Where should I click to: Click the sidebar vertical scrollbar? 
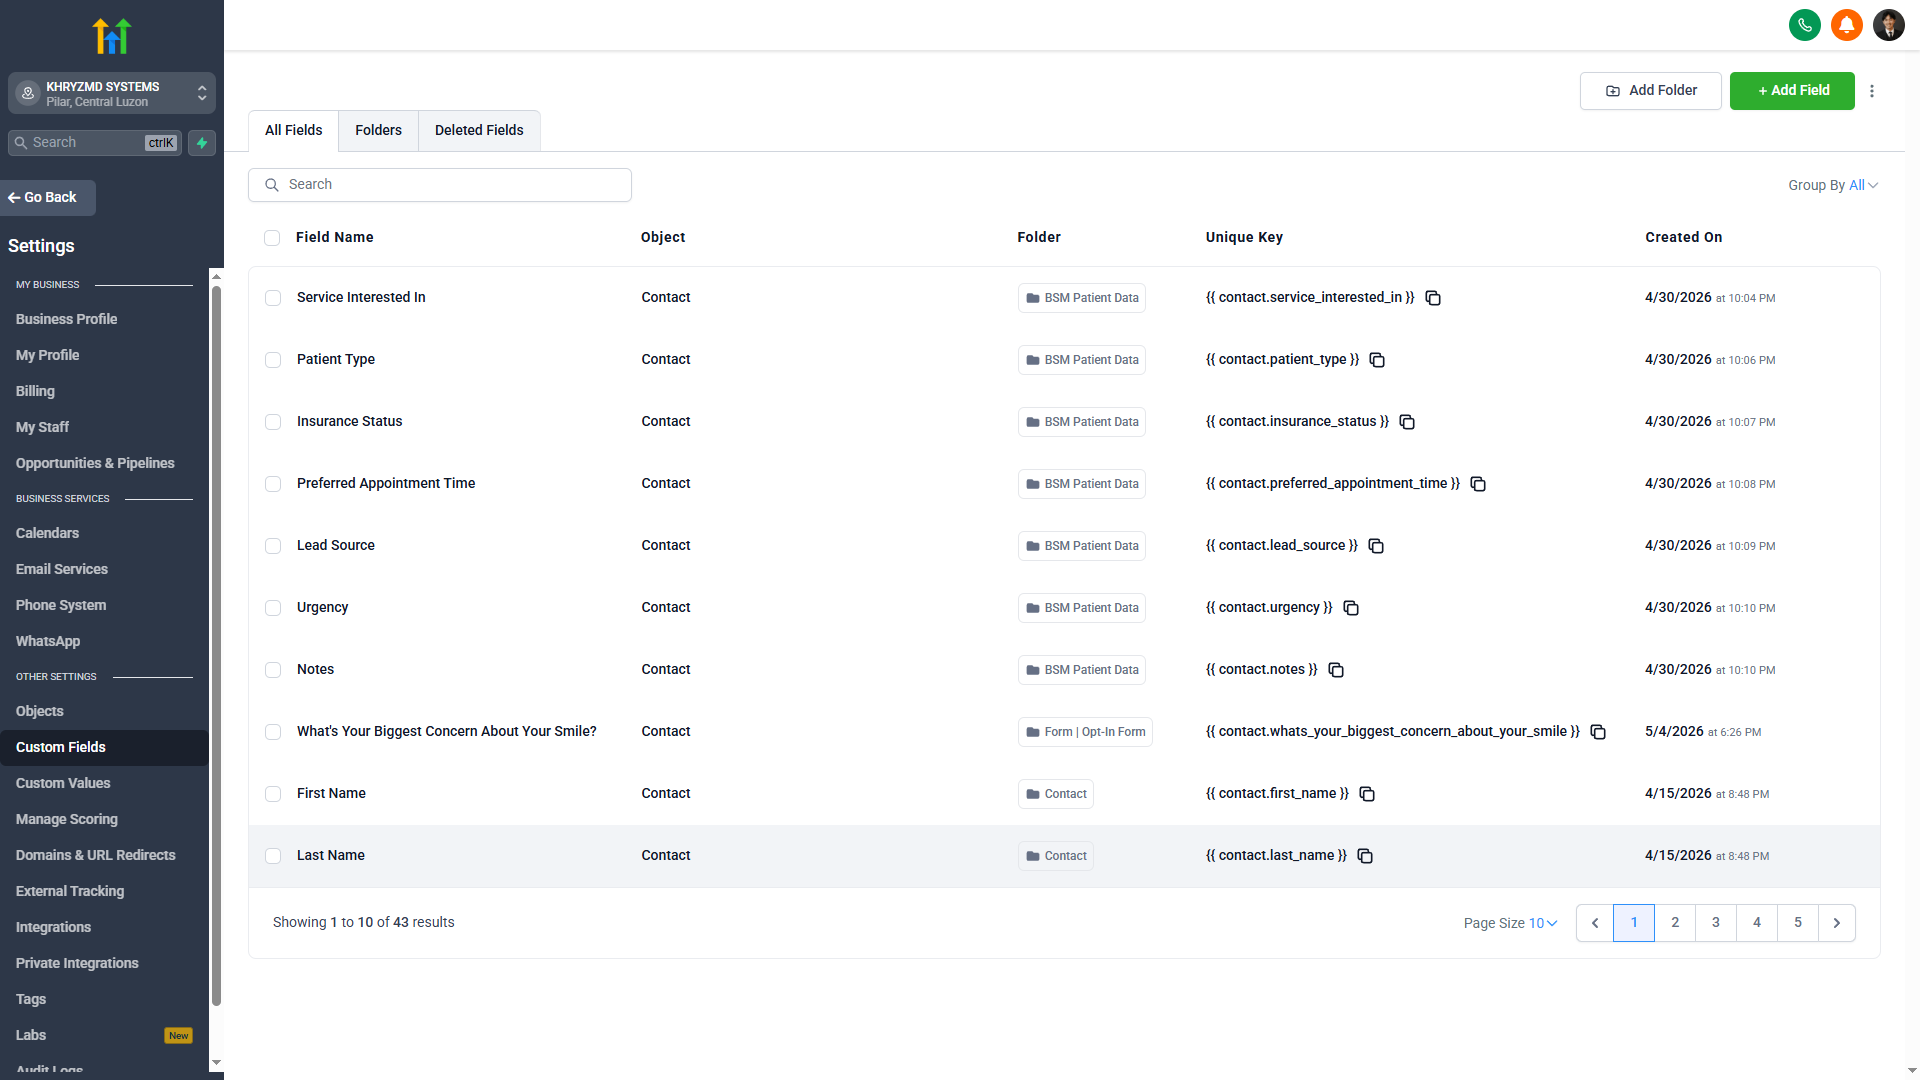pyautogui.click(x=216, y=646)
